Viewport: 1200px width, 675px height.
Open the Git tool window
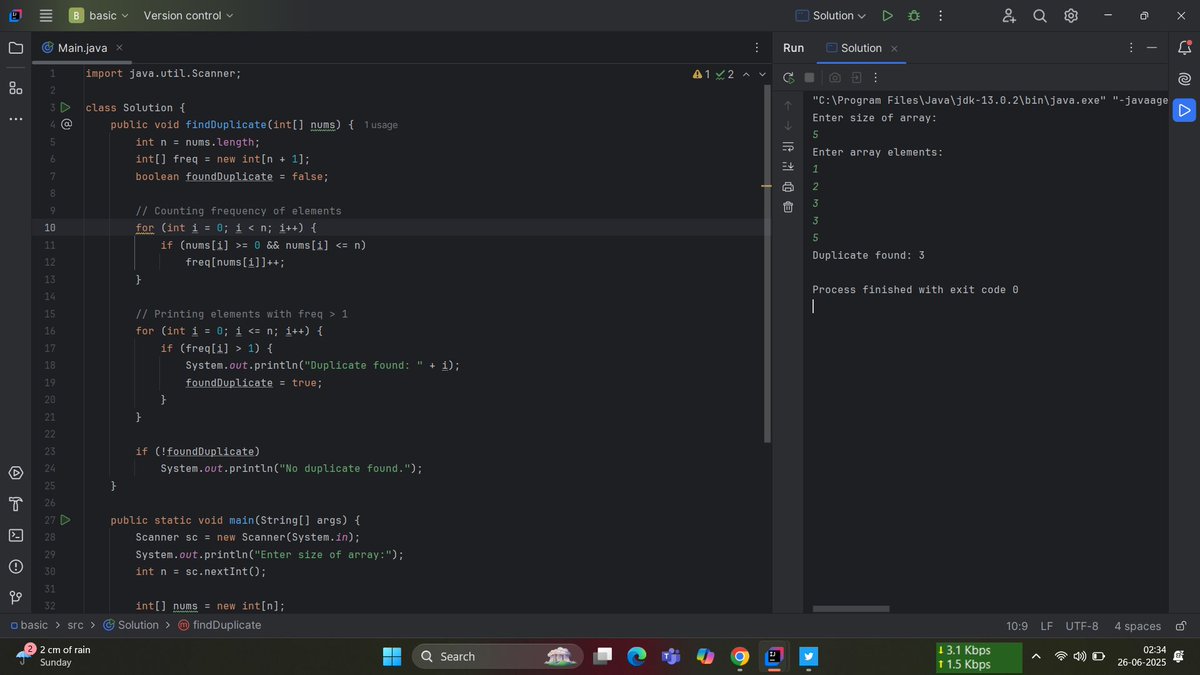coord(15,598)
